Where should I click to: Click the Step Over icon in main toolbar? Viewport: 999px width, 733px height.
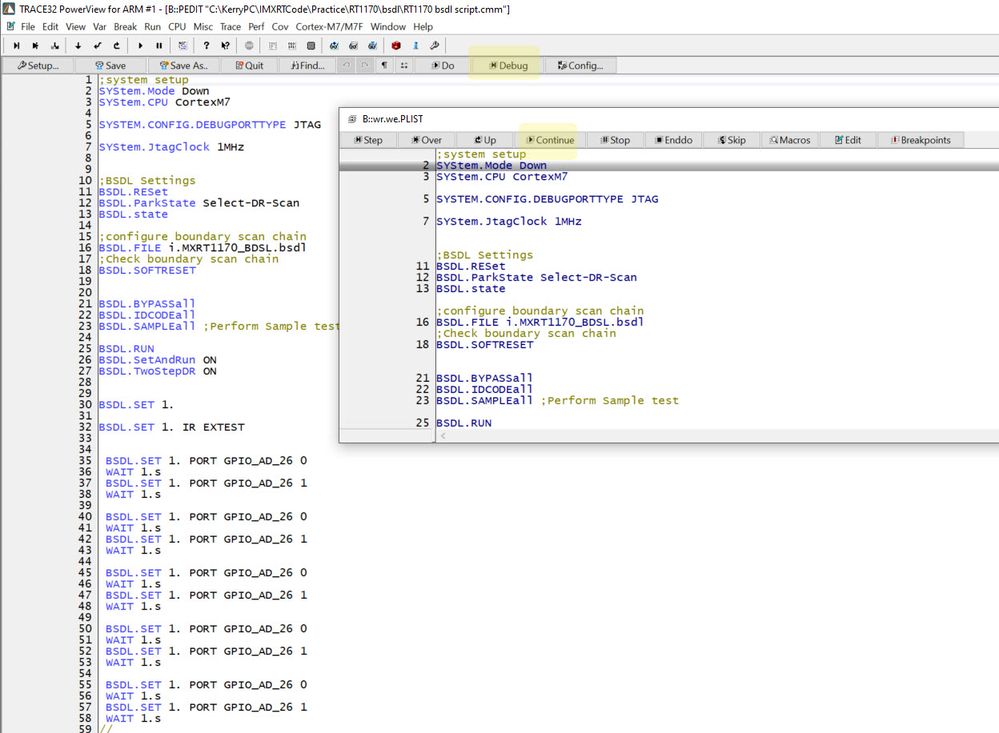pos(36,46)
